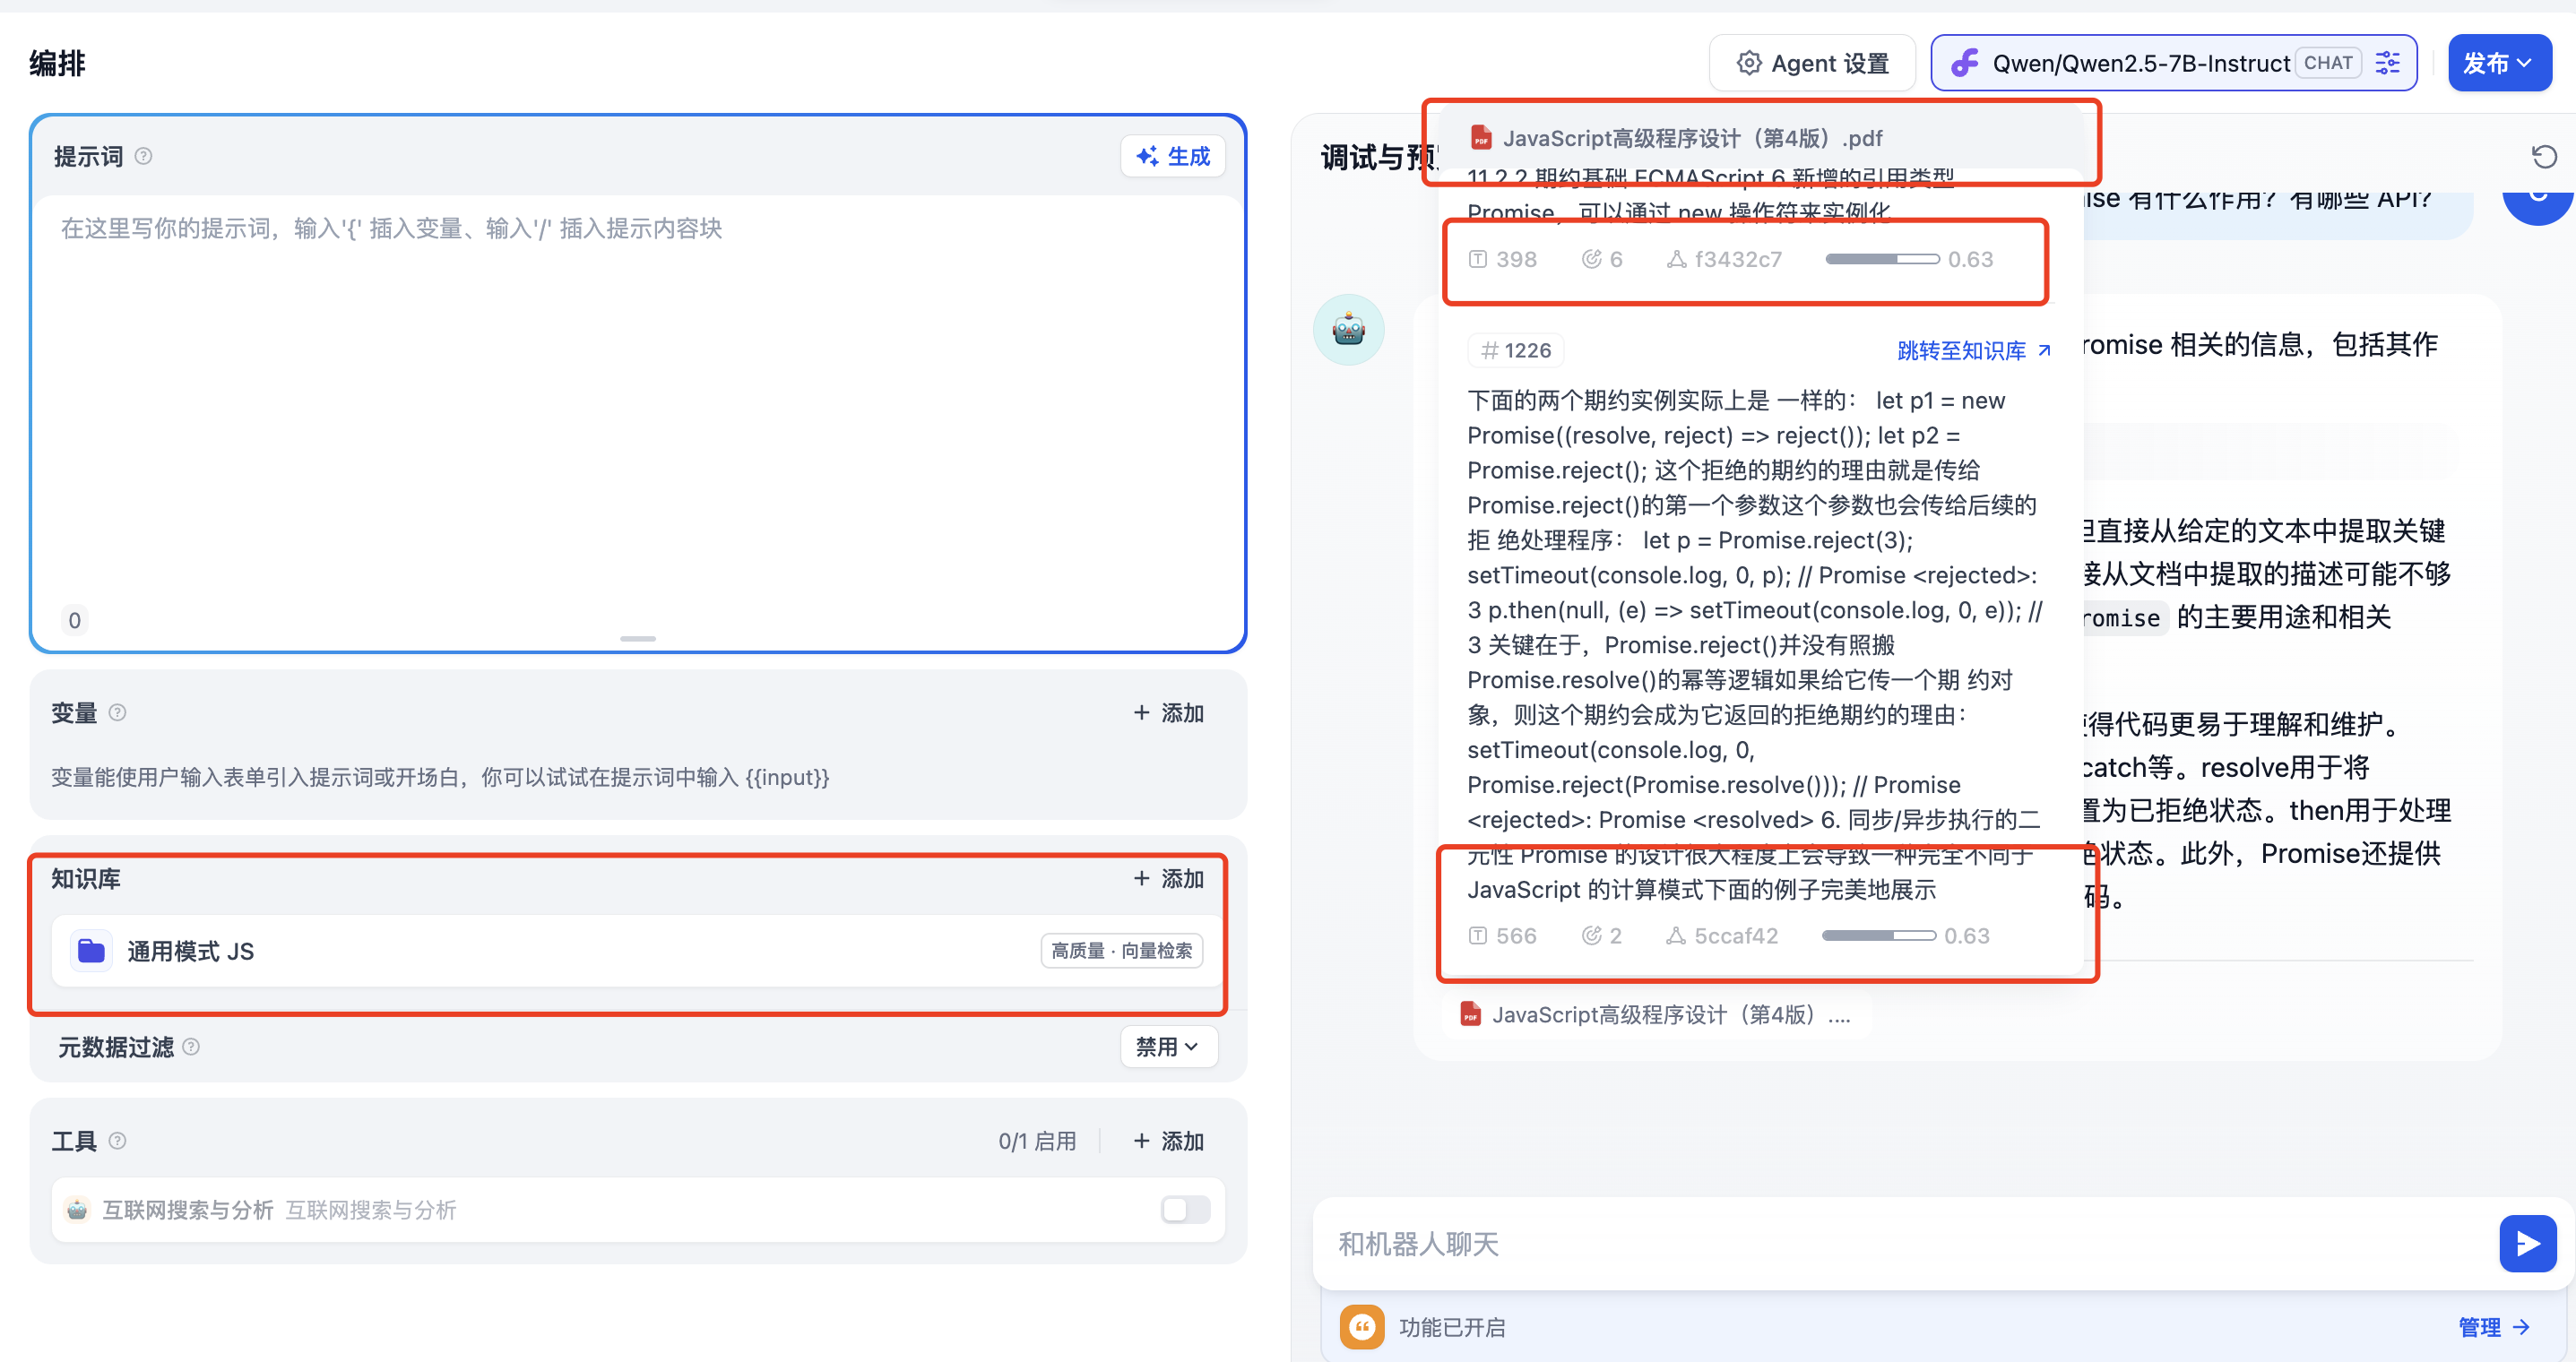Click the robot avatar icon in chat

point(1348,329)
